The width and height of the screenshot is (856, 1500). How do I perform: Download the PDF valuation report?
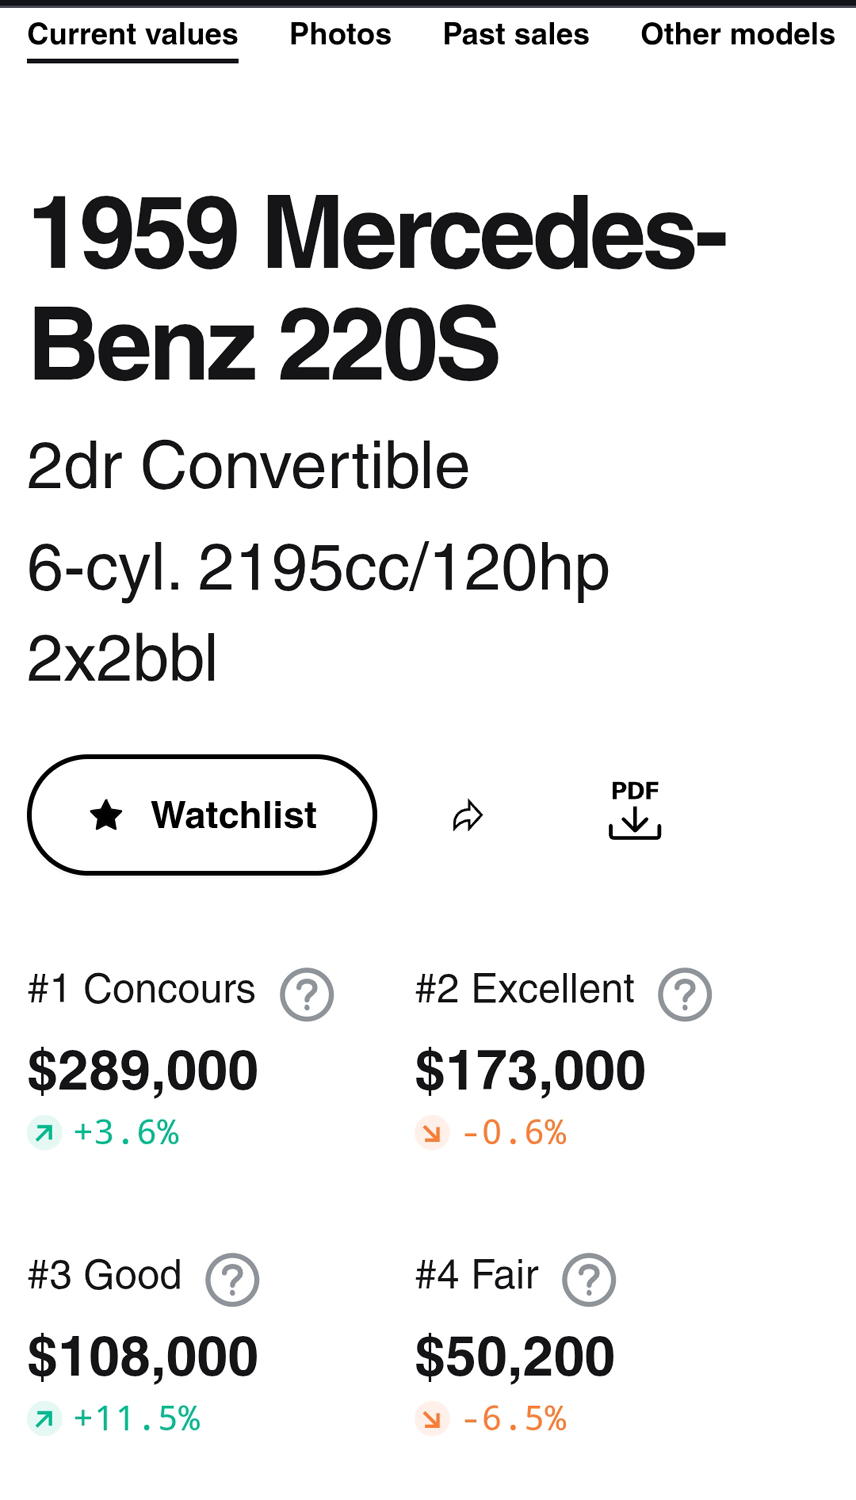click(x=635, y=810)
